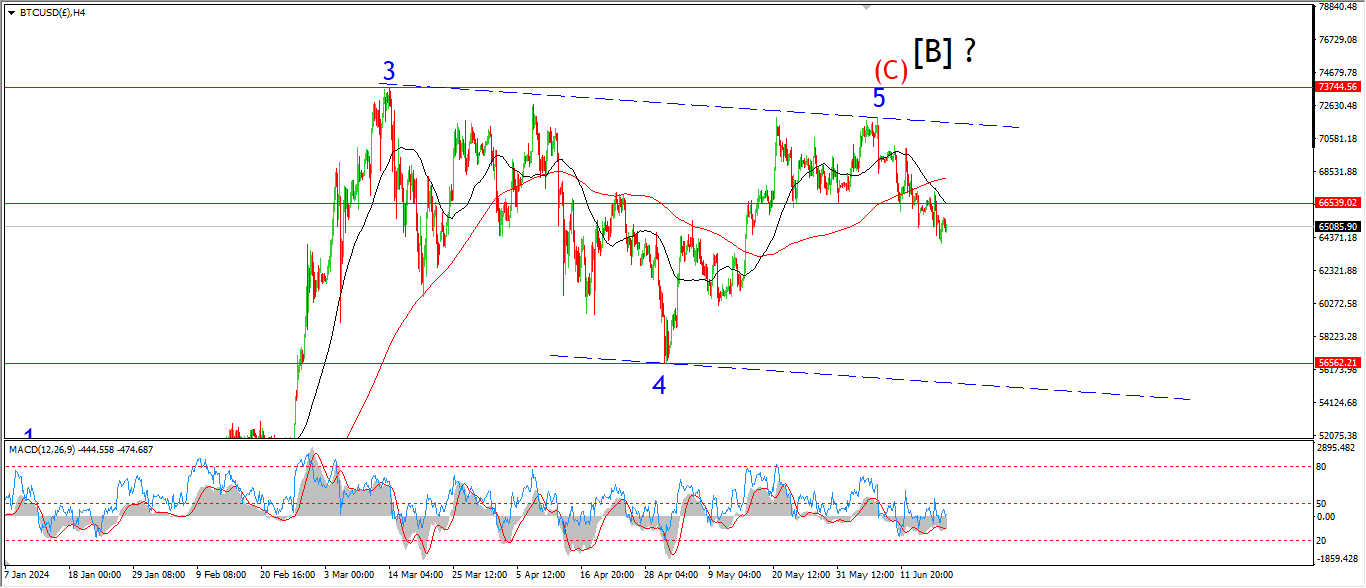Open the dropdown arrow beside BTCUSD title

point(8,13)
